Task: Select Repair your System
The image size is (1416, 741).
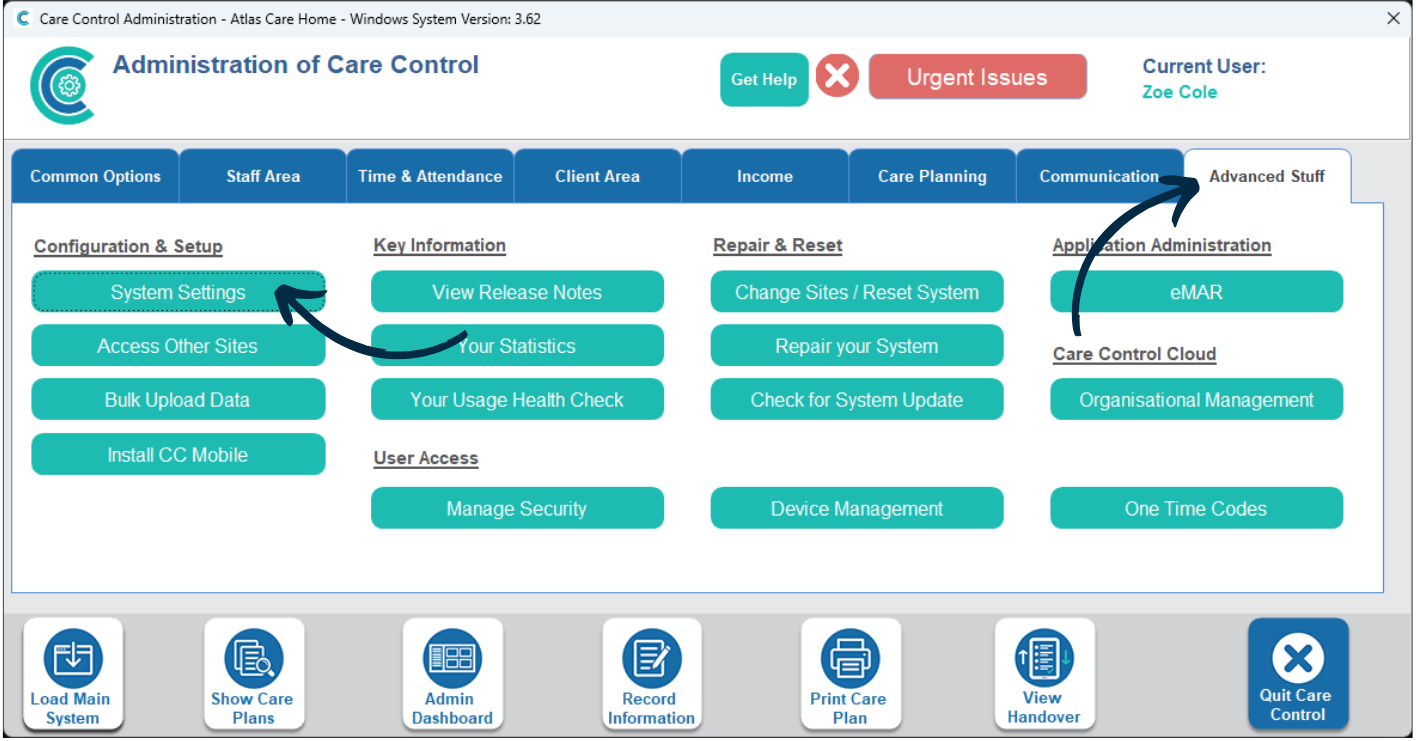Action: 857,346
